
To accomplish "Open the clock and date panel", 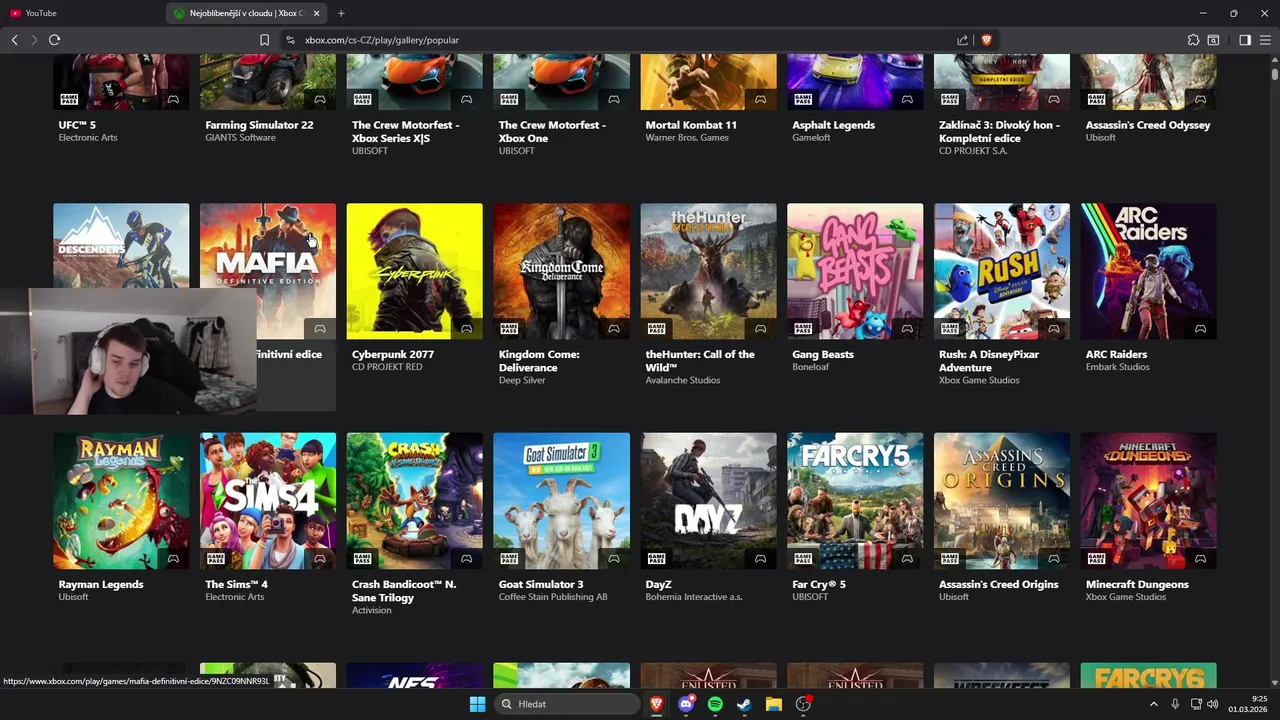I will click(x=1249, y=704).
